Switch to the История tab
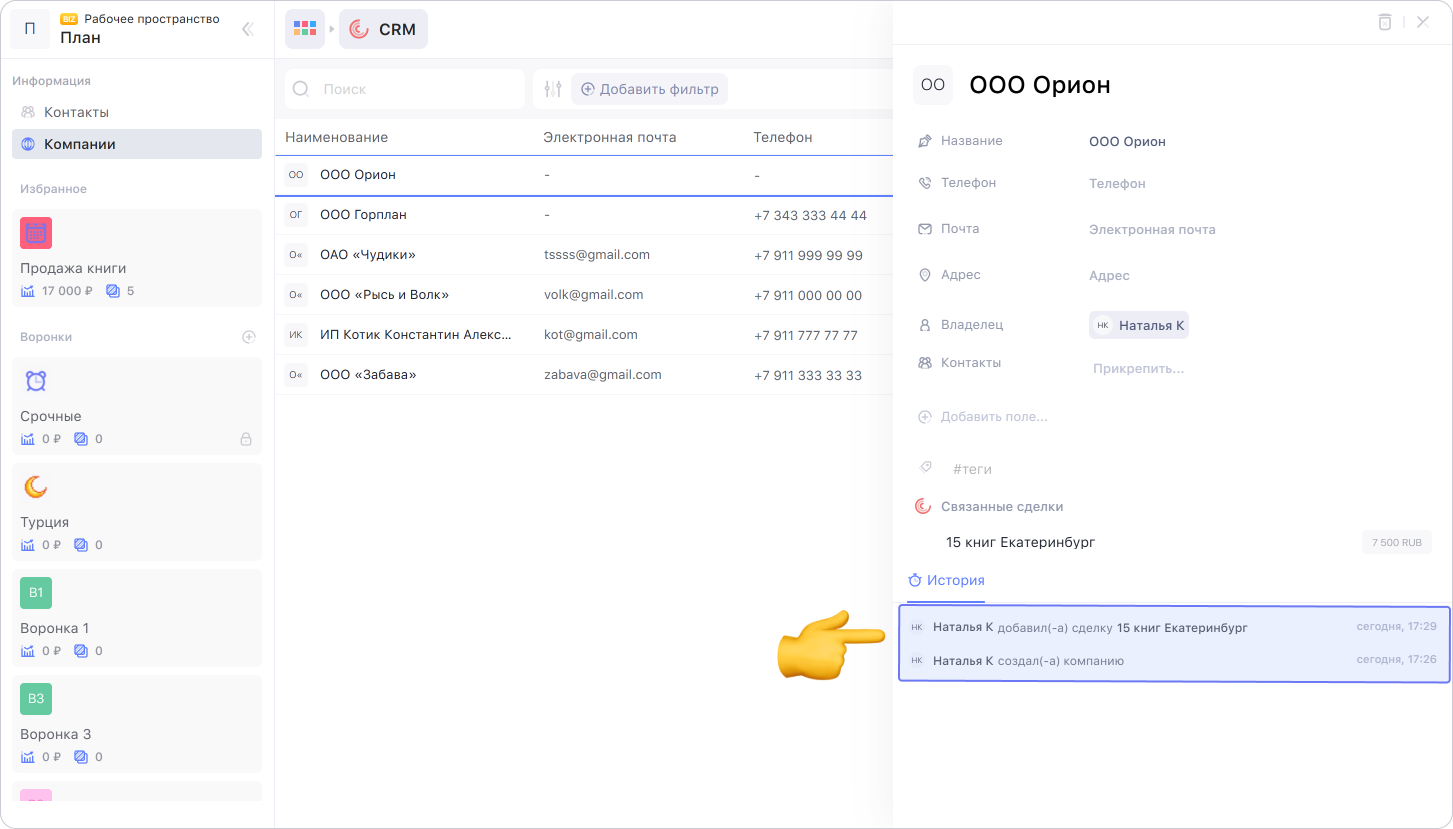This screenshot has width=1453, height=829. (x=946, y=580)
